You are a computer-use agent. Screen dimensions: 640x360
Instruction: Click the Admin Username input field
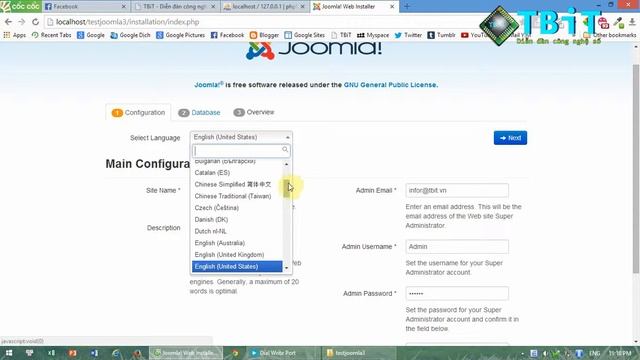tap(457, 247)
